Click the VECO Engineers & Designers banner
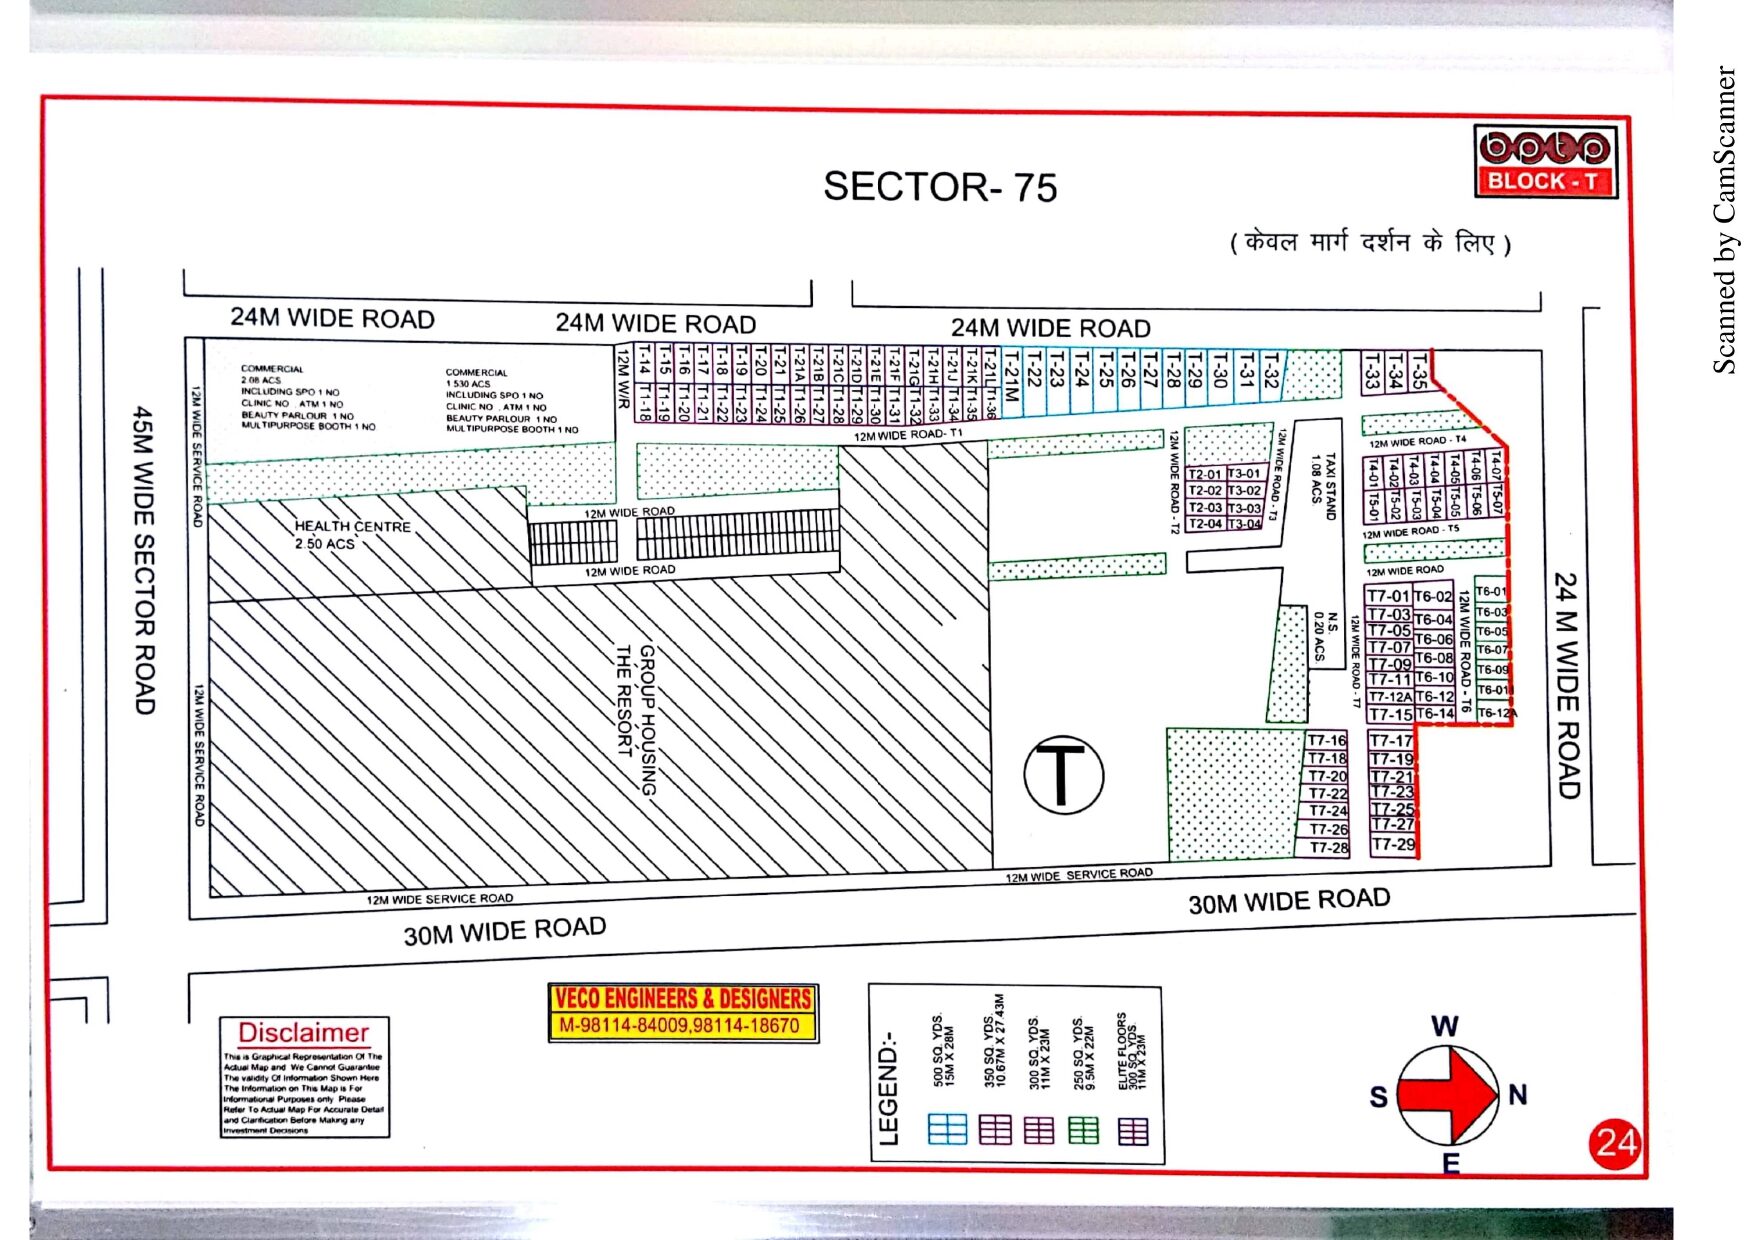Viewport: 1755px width, 1240px height. tap(683, 1011)
